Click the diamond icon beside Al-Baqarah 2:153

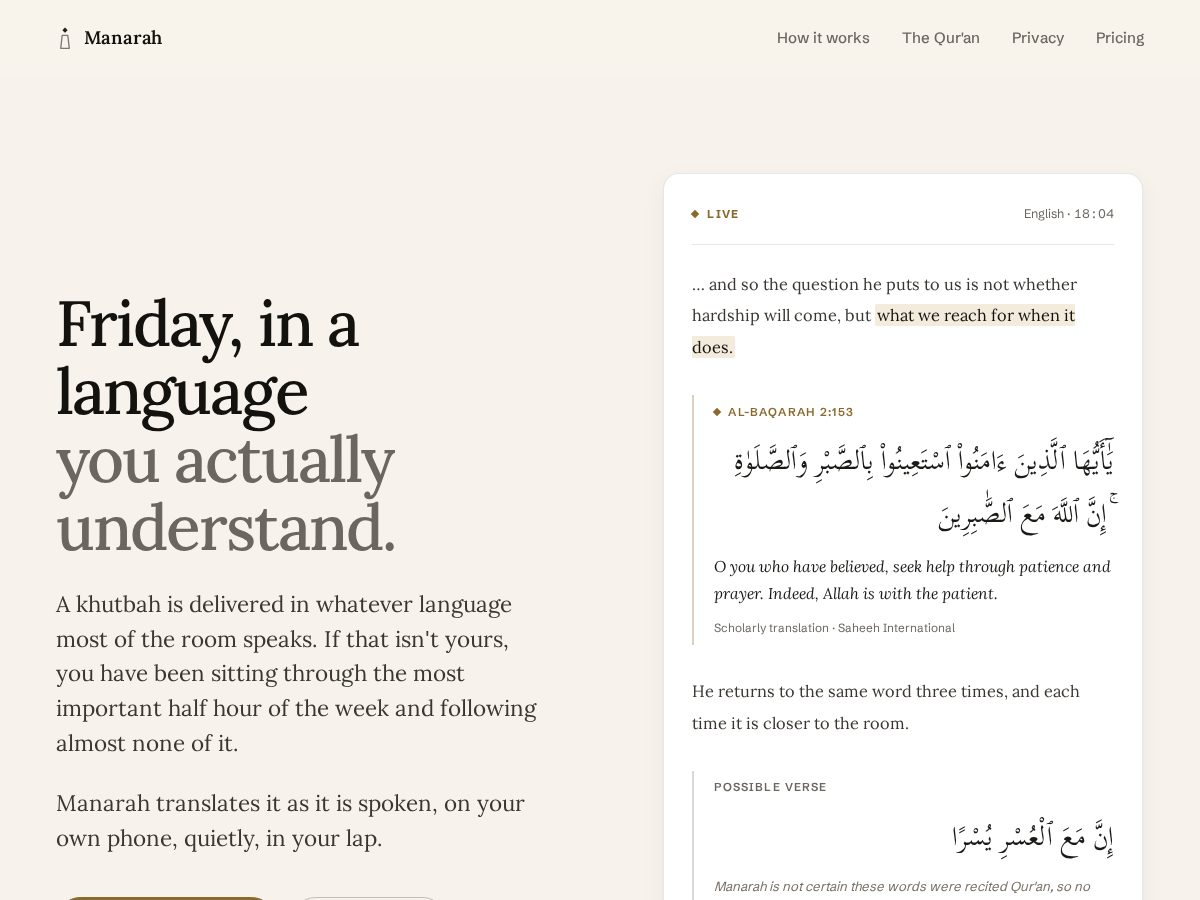point(717,412)
